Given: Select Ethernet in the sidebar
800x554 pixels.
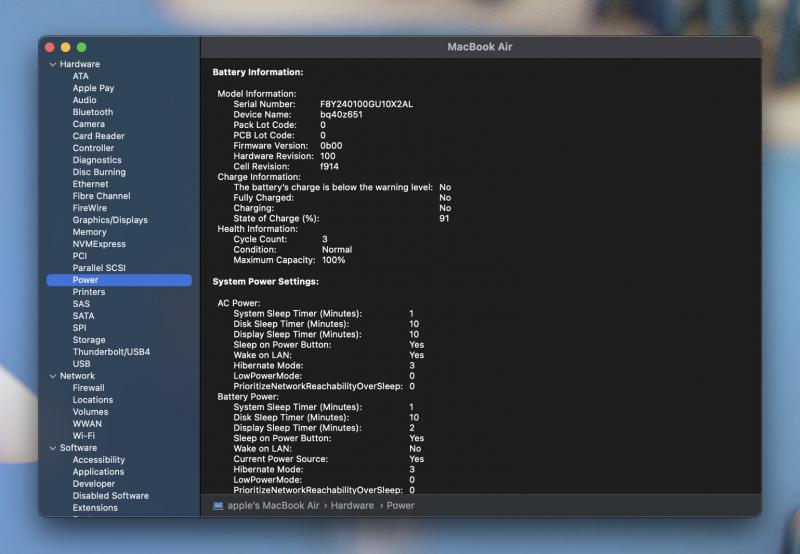Looking at the screenshot, I should pos(90,184).
